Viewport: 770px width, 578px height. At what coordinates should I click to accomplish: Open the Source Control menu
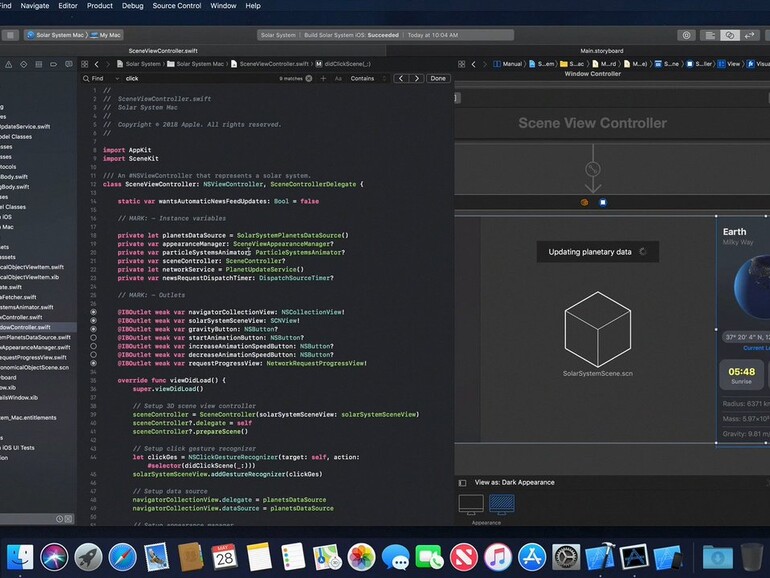click(177, 6)
